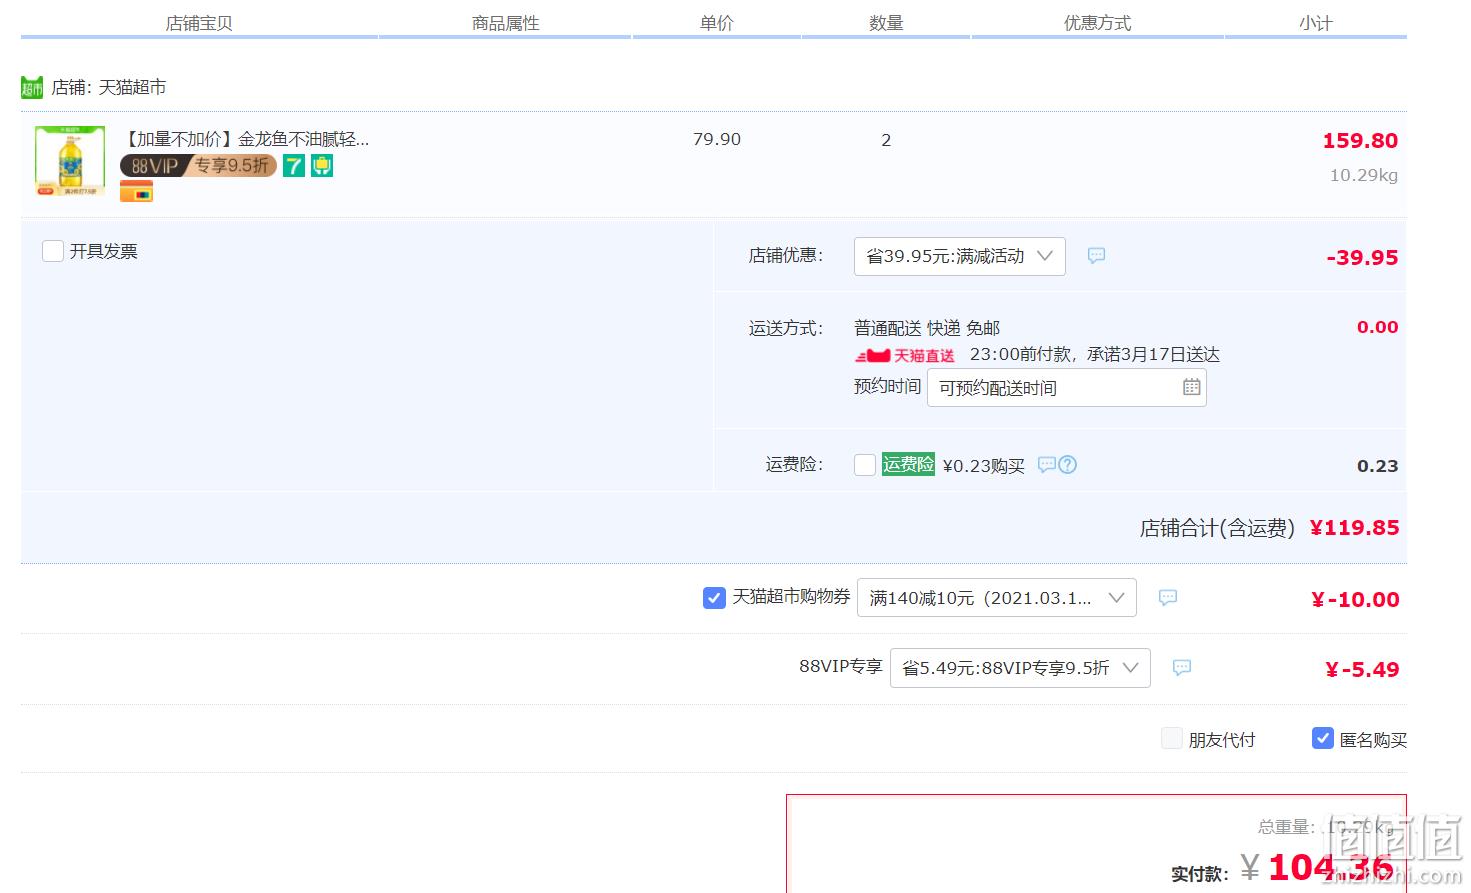Click the freight insurance question mark icon
This screenshot has height=893, width=1471.
click(x=1067, y=465)
